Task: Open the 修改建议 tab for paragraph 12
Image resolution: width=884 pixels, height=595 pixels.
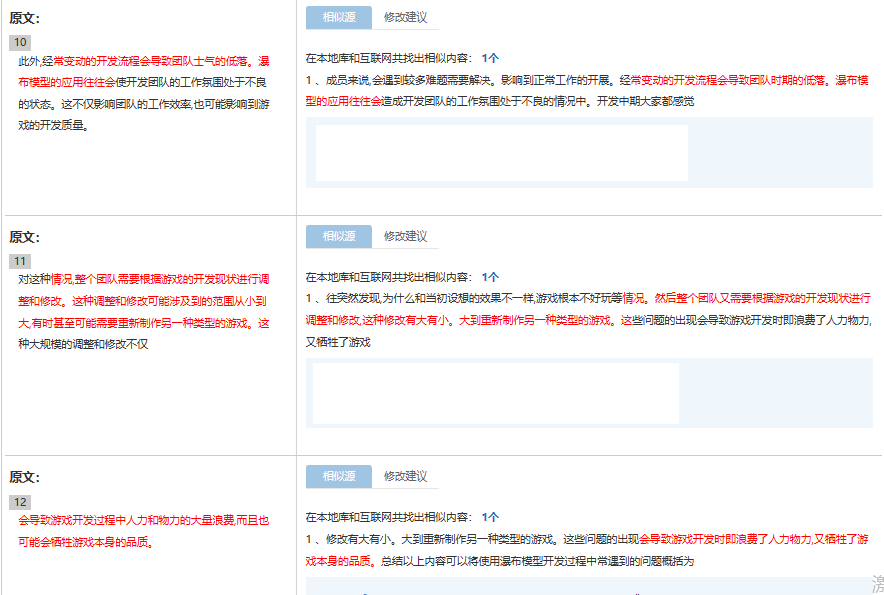Action: pyautogui.click(x=405, y=476)
